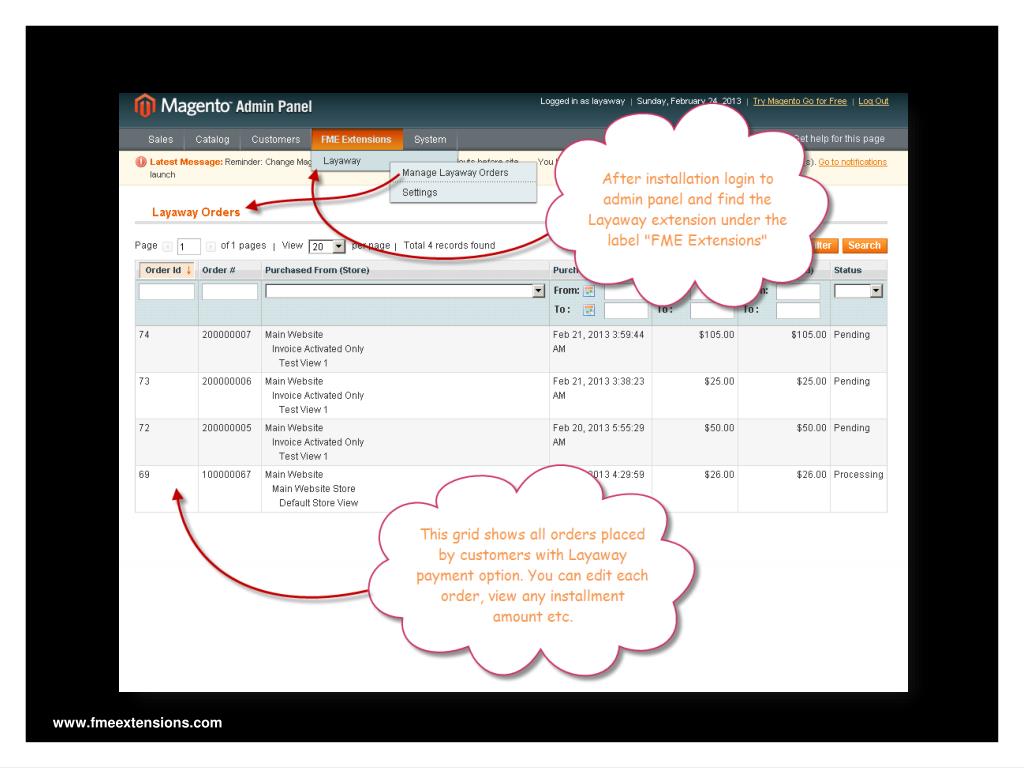Click the Order Id filter field
The height and width of the screenshot is (768, 1024).
(167, 291)
